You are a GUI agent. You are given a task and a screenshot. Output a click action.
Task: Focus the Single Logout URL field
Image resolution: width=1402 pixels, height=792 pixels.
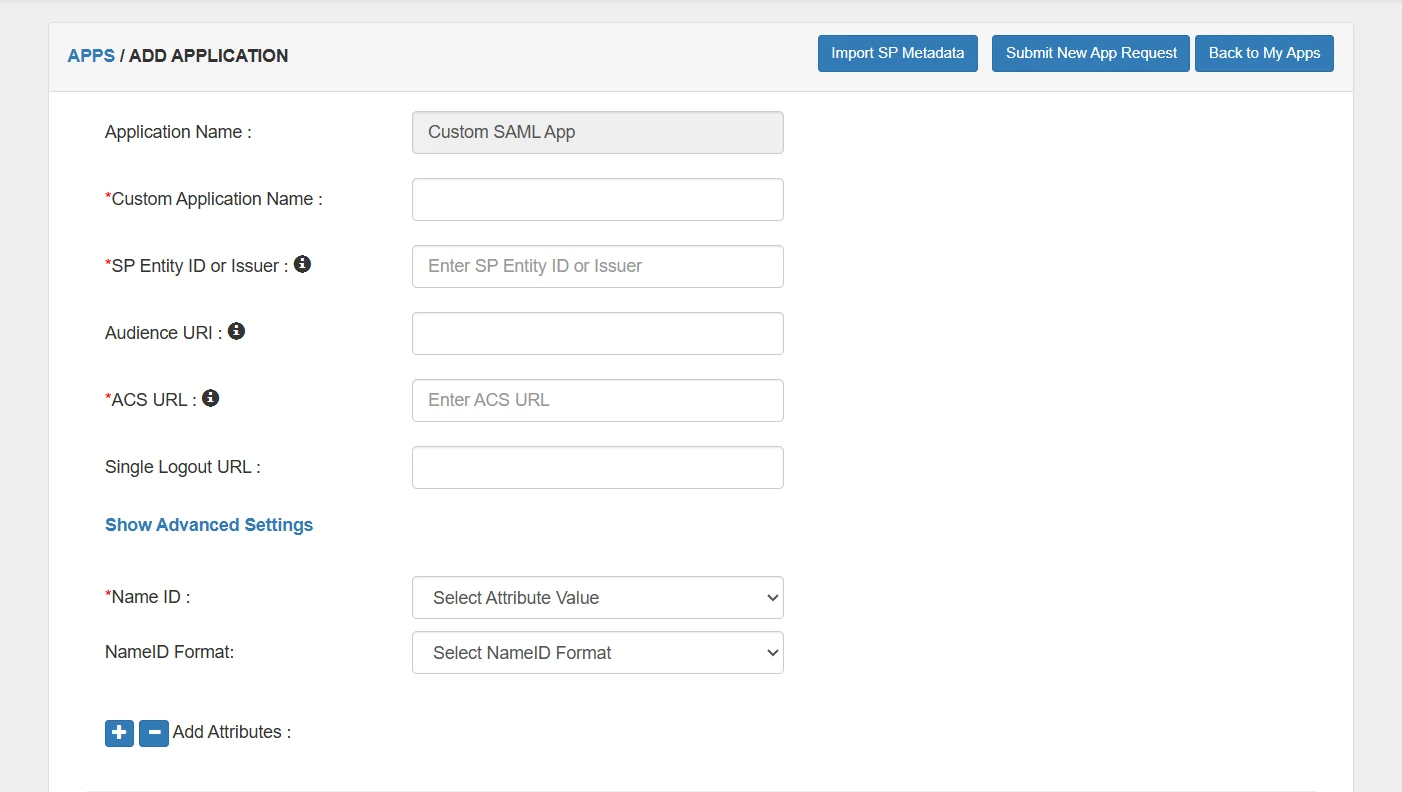(598, 468)
